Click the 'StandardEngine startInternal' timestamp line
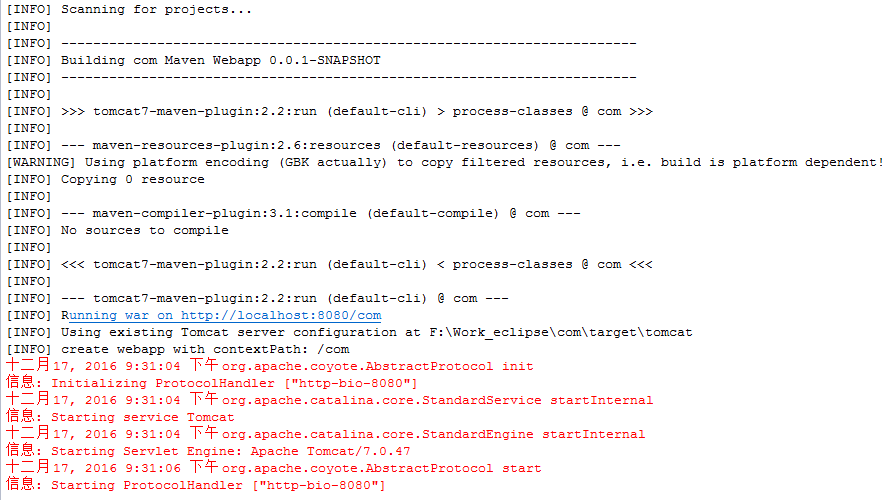The image size is (886, 500). click(x=325, y=433)
